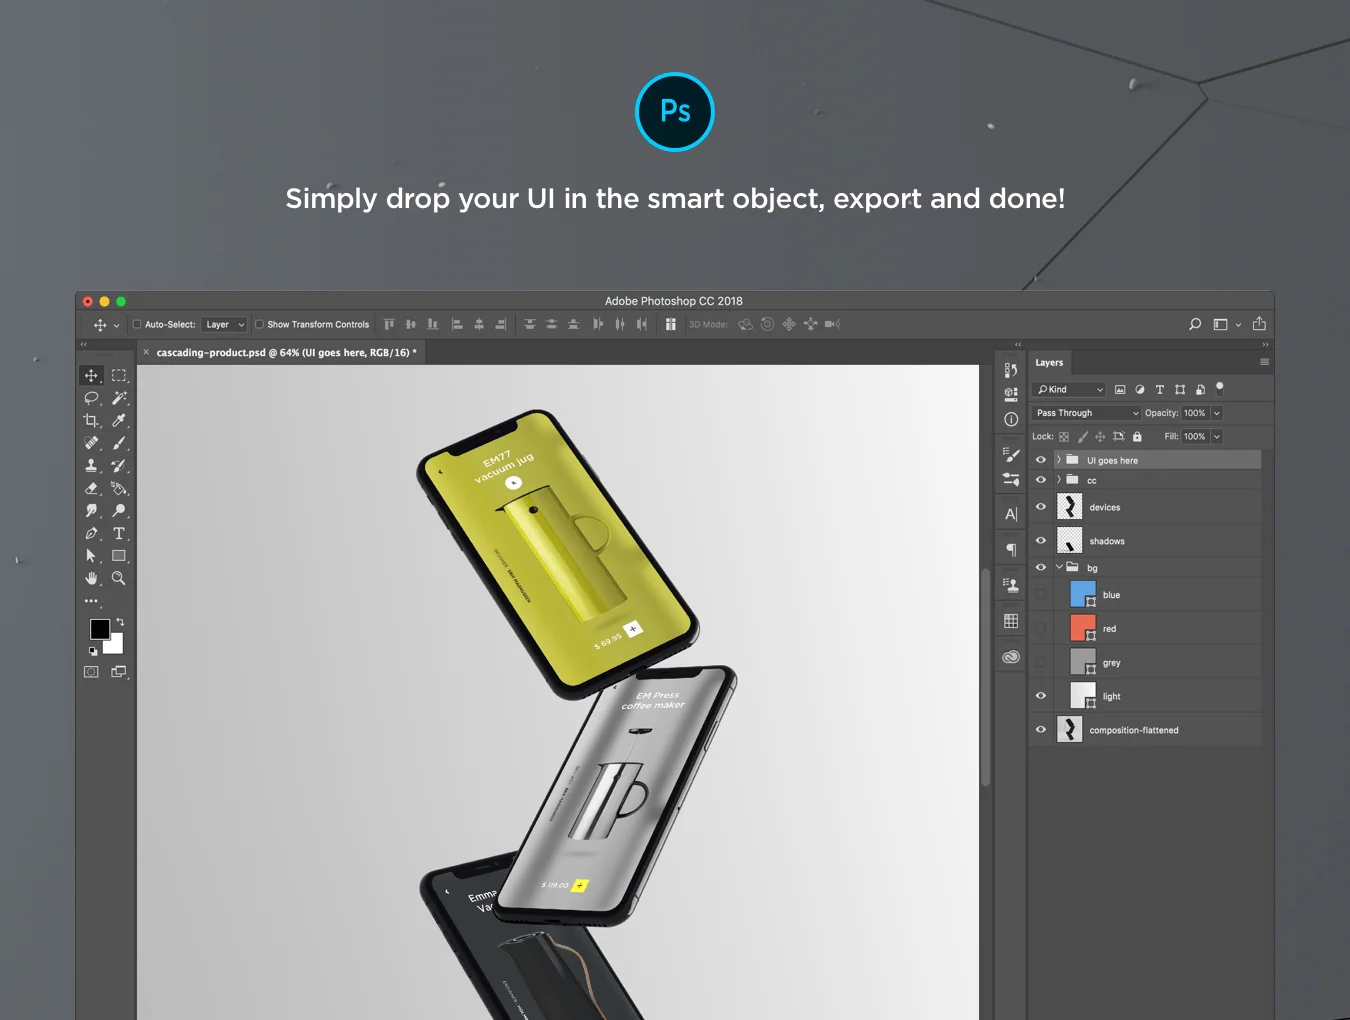Open the Character panel icon
Viewport: 1350px width, 1020px height.
pyautogui.click(x=1011, y=514)
